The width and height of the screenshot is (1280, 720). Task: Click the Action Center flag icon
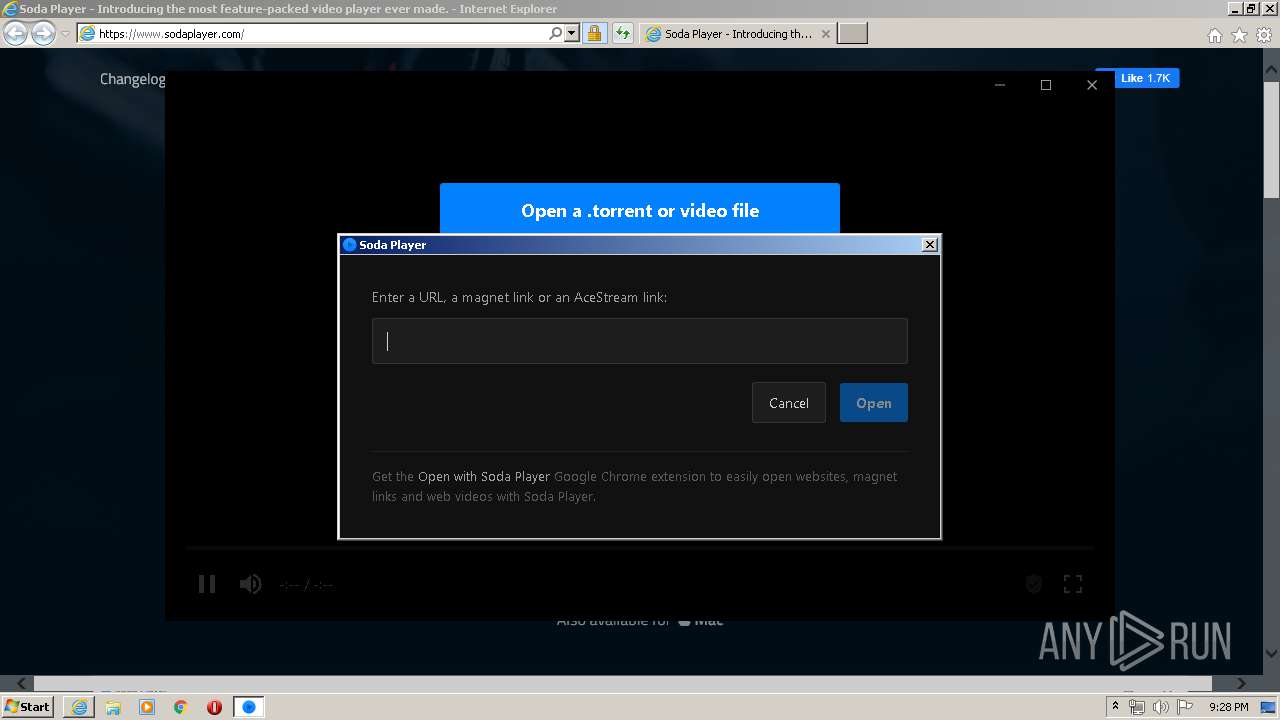1184,707
